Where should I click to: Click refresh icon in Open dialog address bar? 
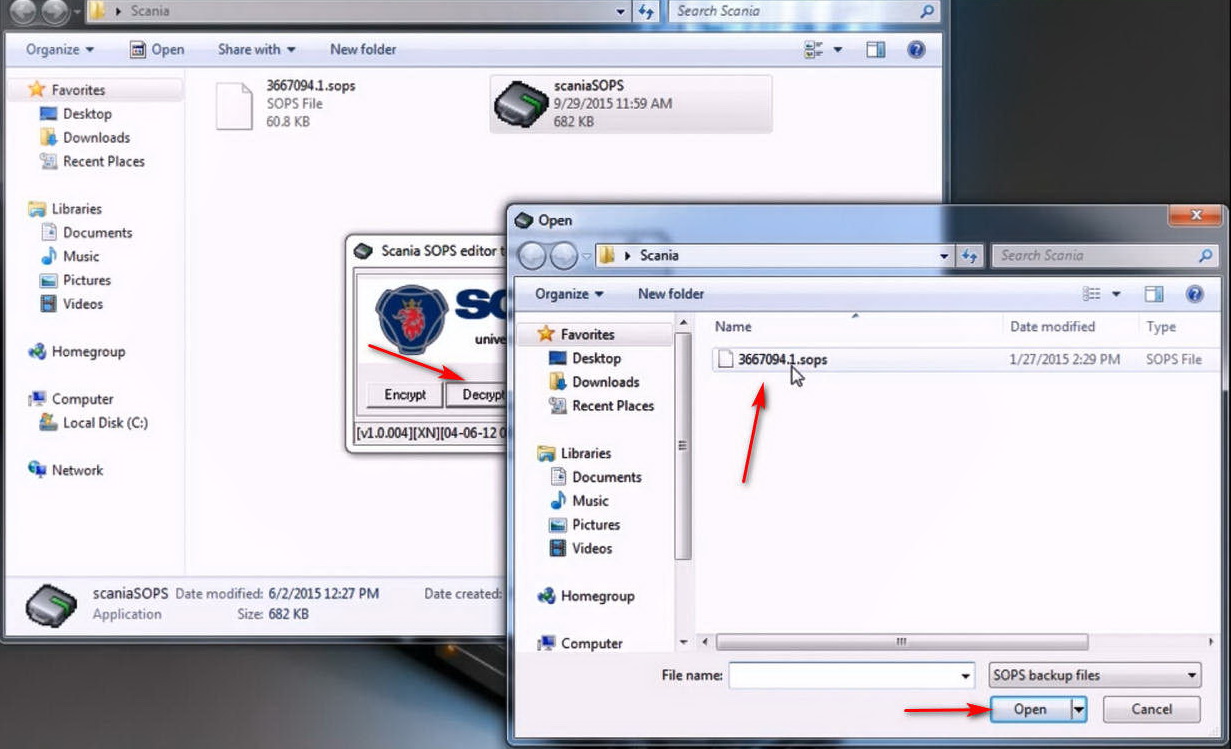[x=969, y=256]
